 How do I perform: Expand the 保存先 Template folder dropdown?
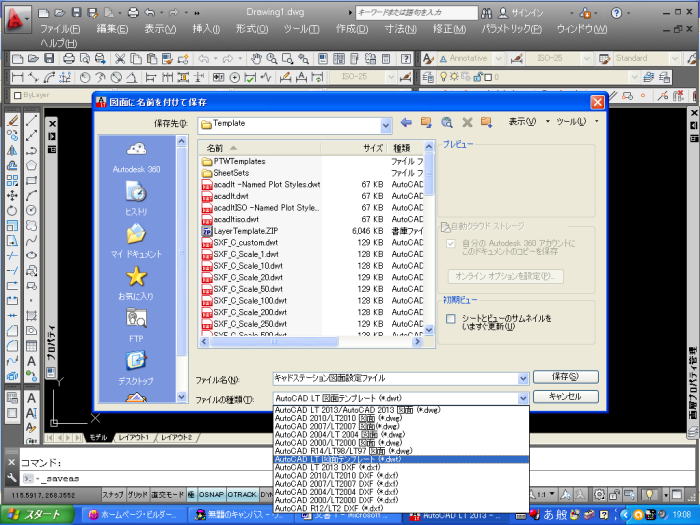386,126
